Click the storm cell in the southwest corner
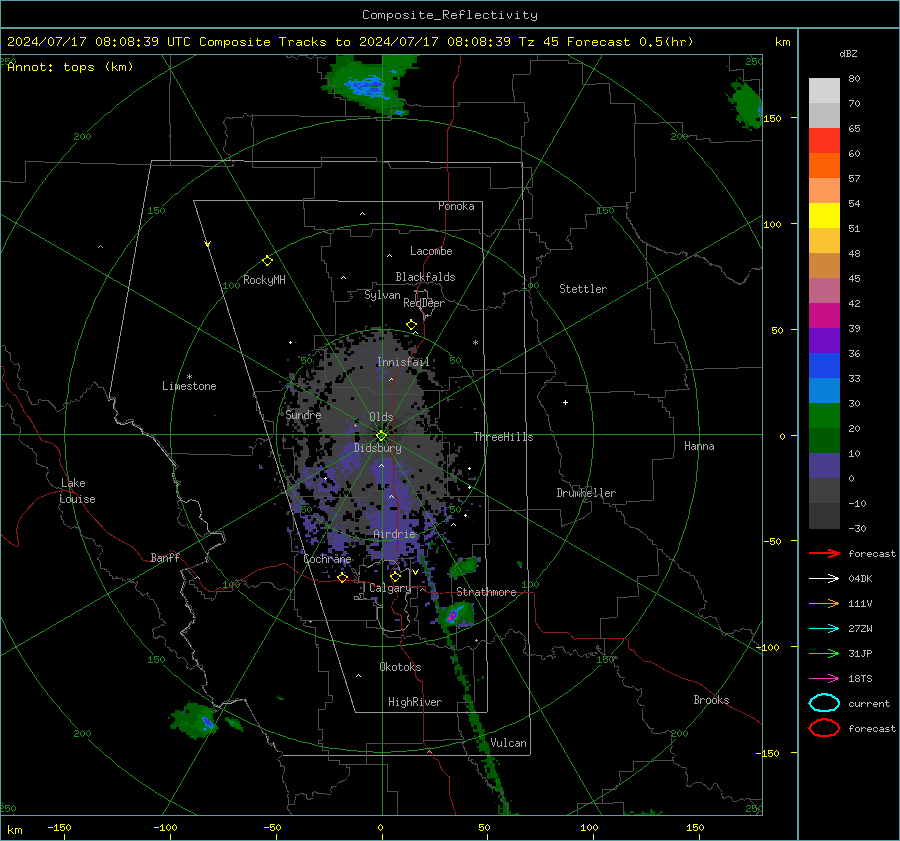 coord(196,721)
